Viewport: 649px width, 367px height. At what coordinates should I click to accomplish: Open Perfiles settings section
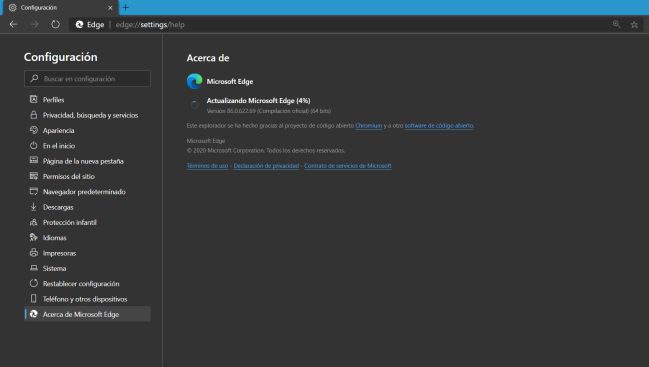87,100
